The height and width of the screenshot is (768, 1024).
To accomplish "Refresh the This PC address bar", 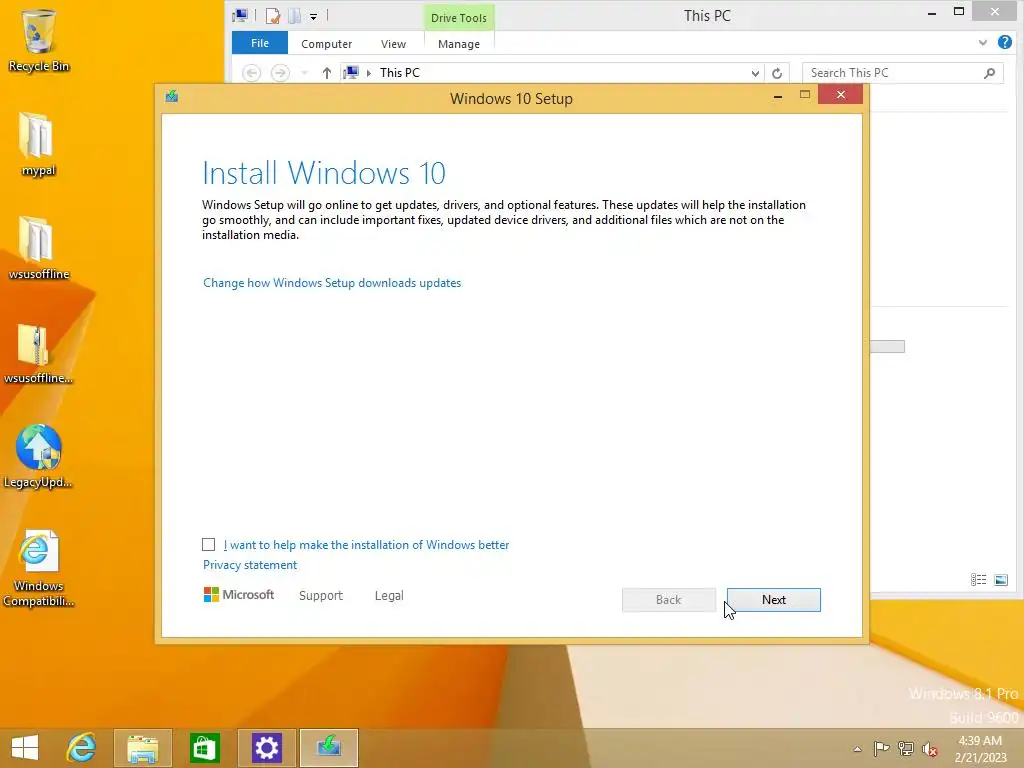I will pos(776,73).
